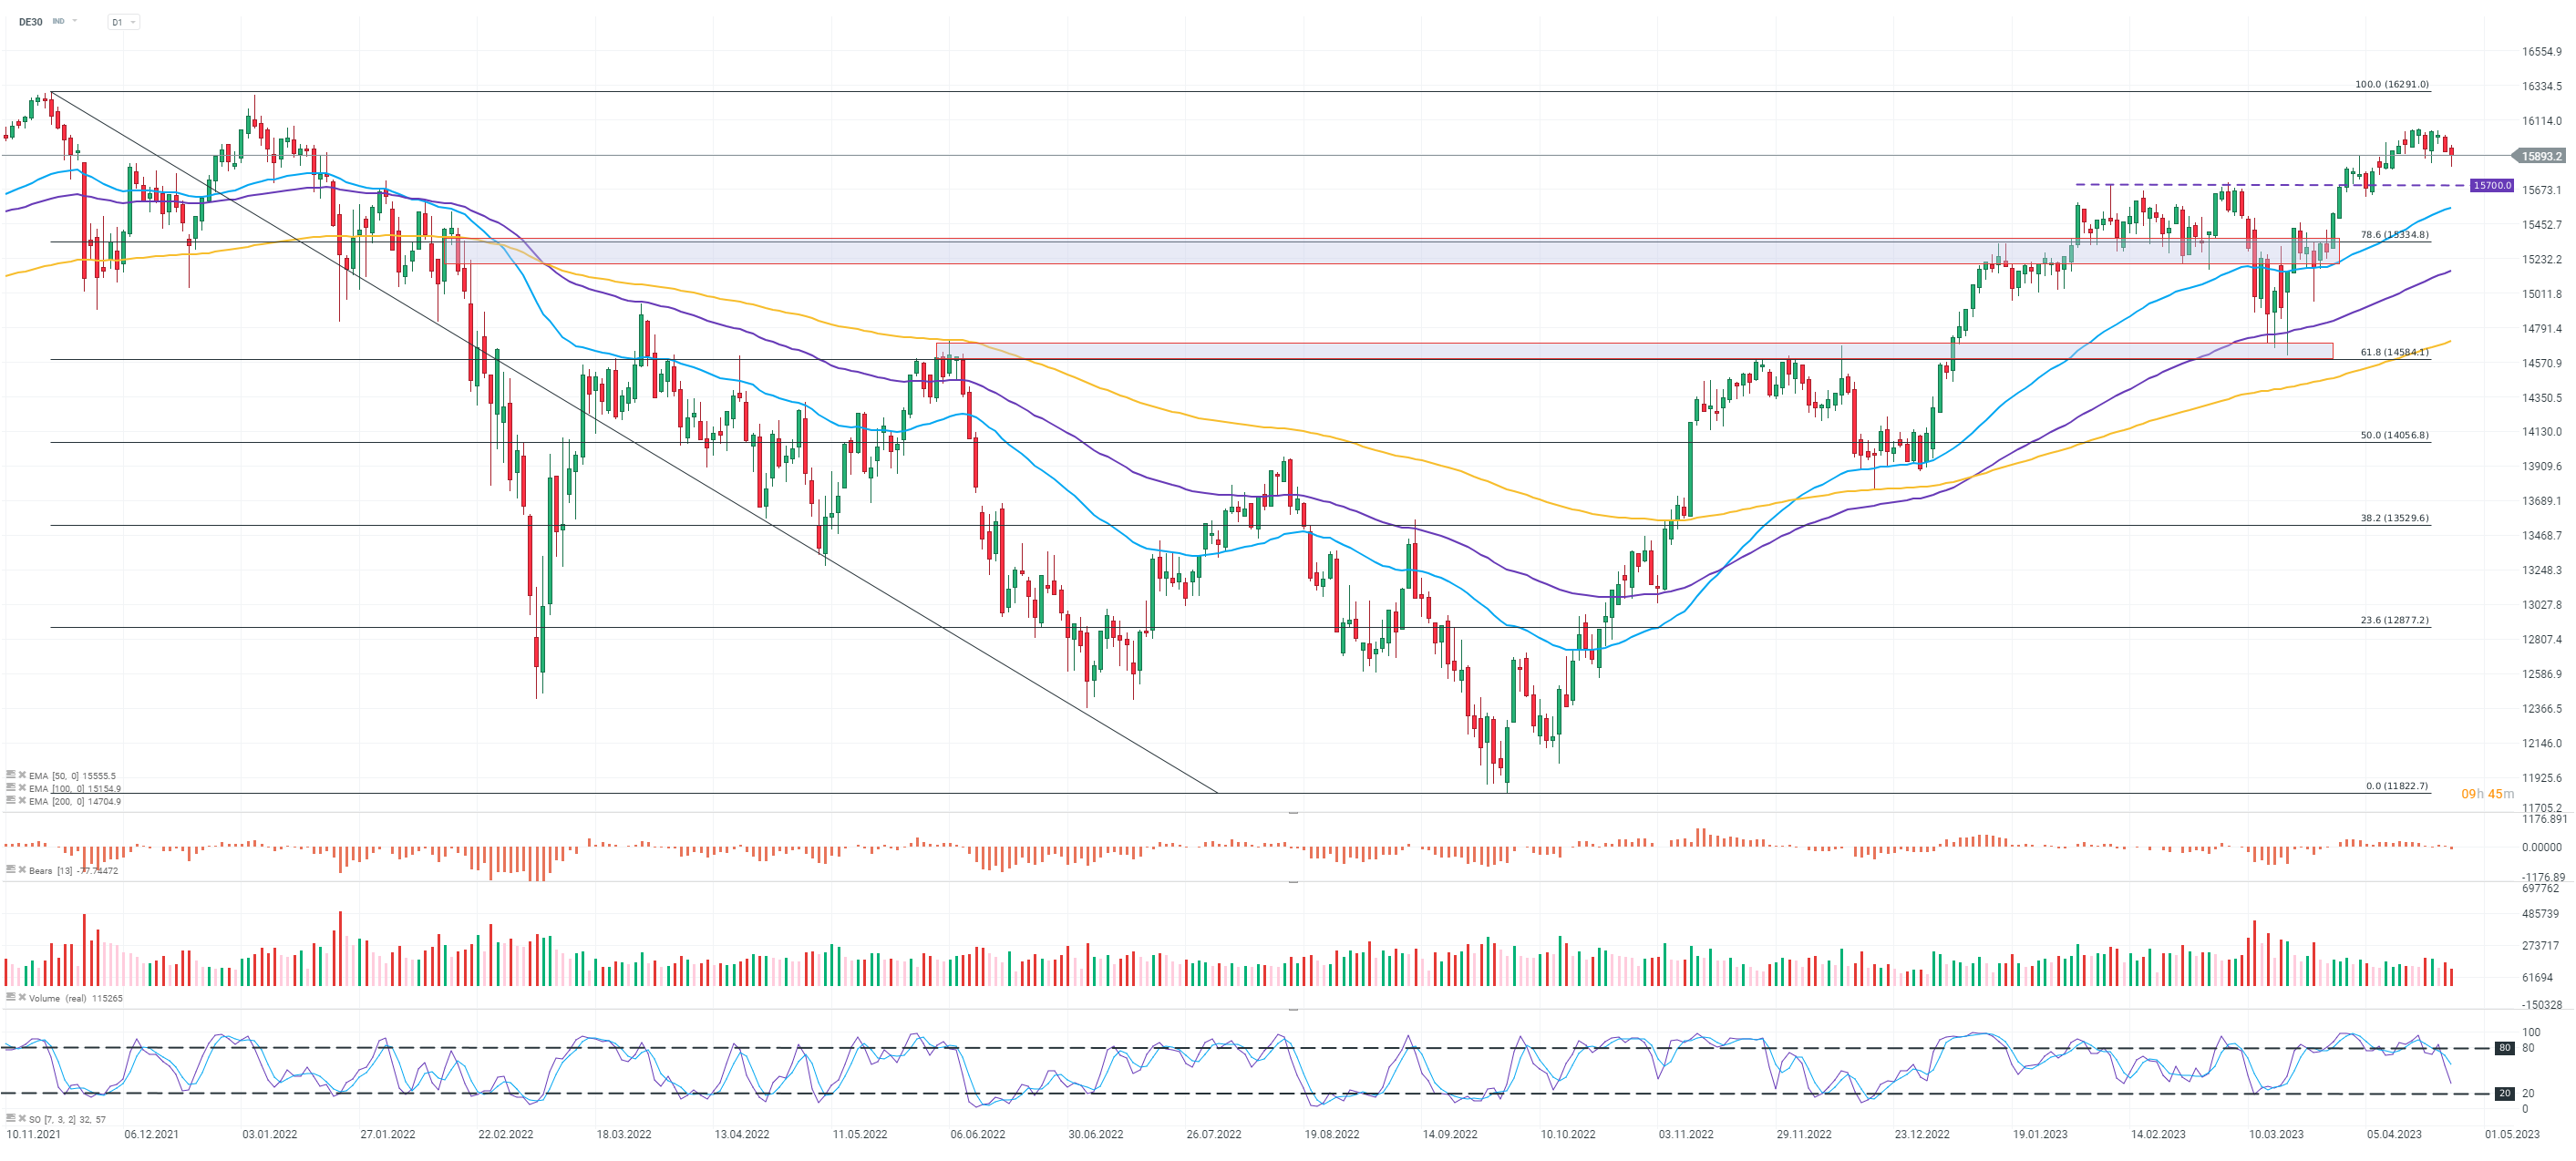
Task: Open settings for the EMA 100 indicator
Action: tap(10, 788)
